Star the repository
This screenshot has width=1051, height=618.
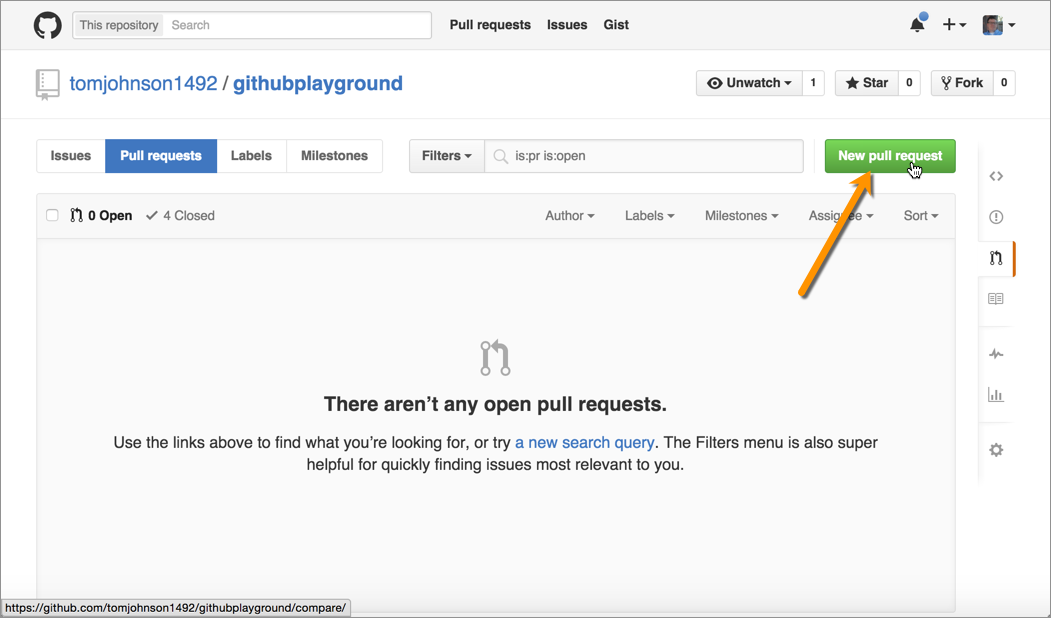click(867, 83)
